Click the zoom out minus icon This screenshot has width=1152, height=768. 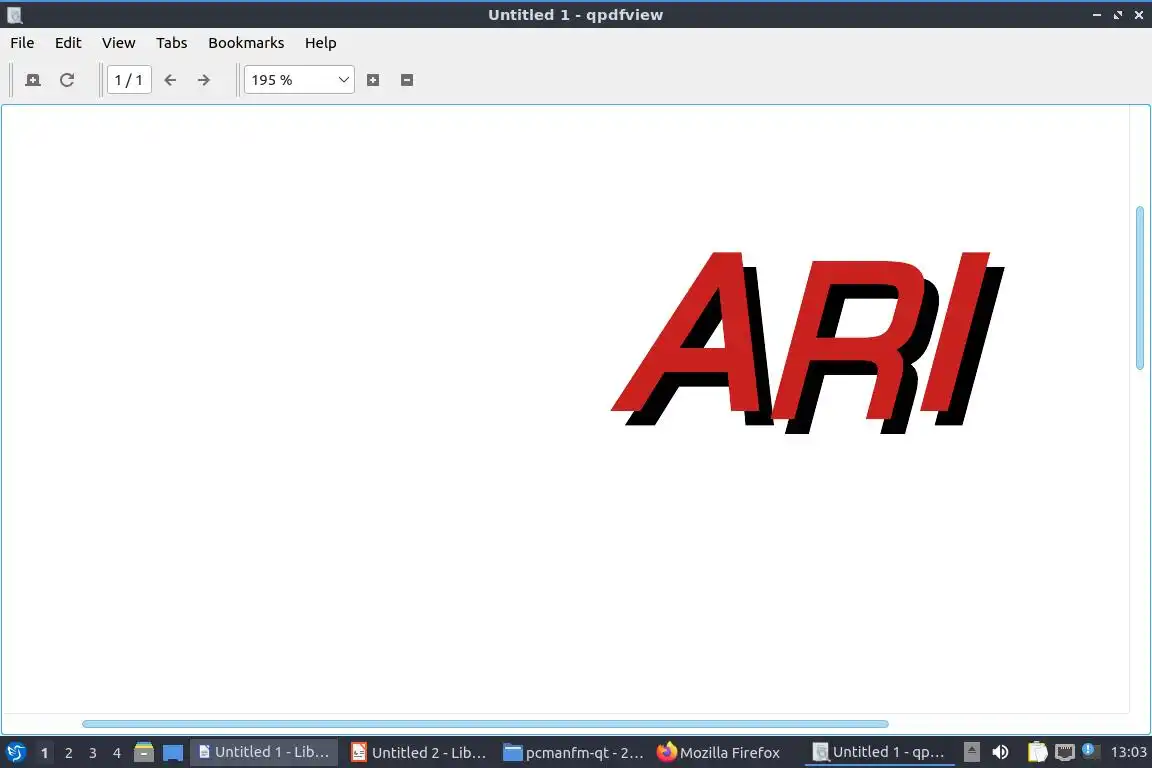[407, 80]
